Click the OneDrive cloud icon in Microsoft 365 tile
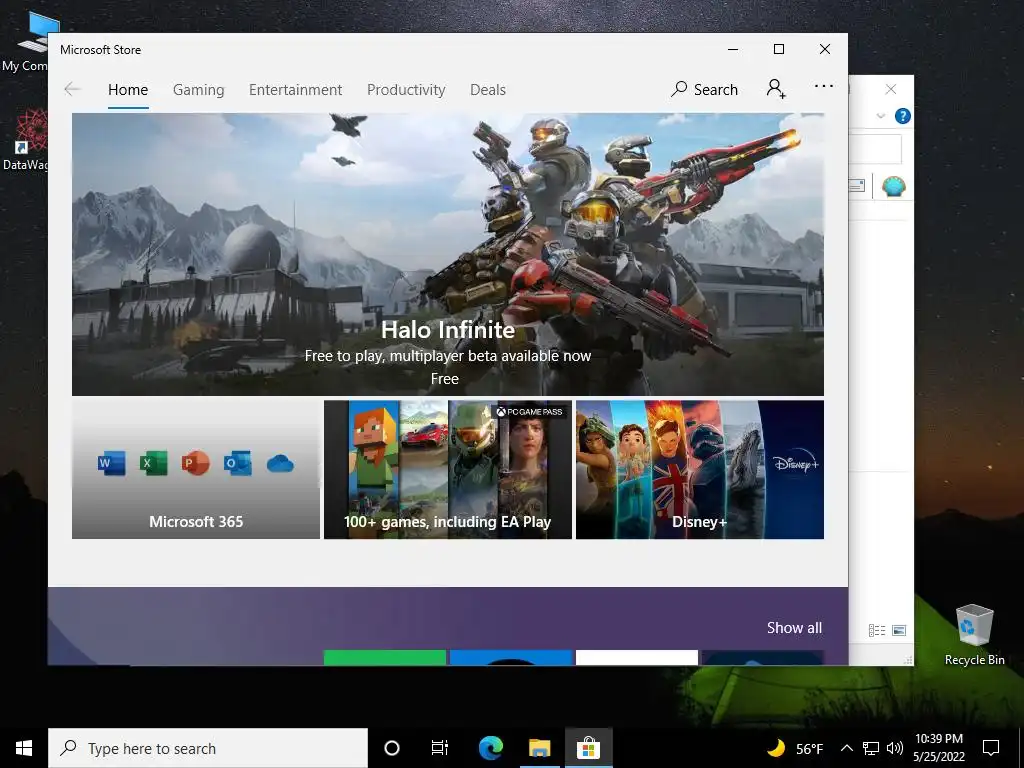This screenshot has height=768, width=1024. [x=280, y=464]
